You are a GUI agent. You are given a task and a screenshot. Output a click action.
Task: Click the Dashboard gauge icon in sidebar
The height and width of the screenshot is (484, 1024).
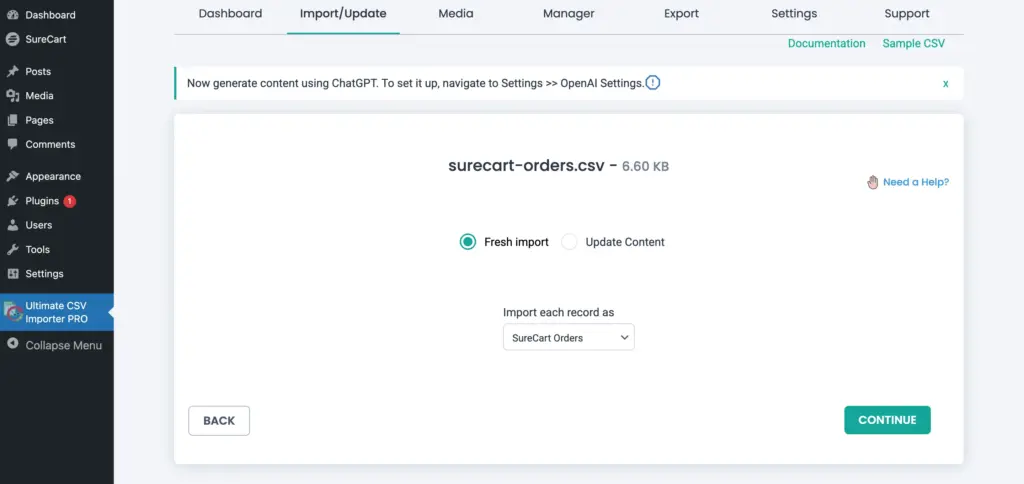point(12,15)
